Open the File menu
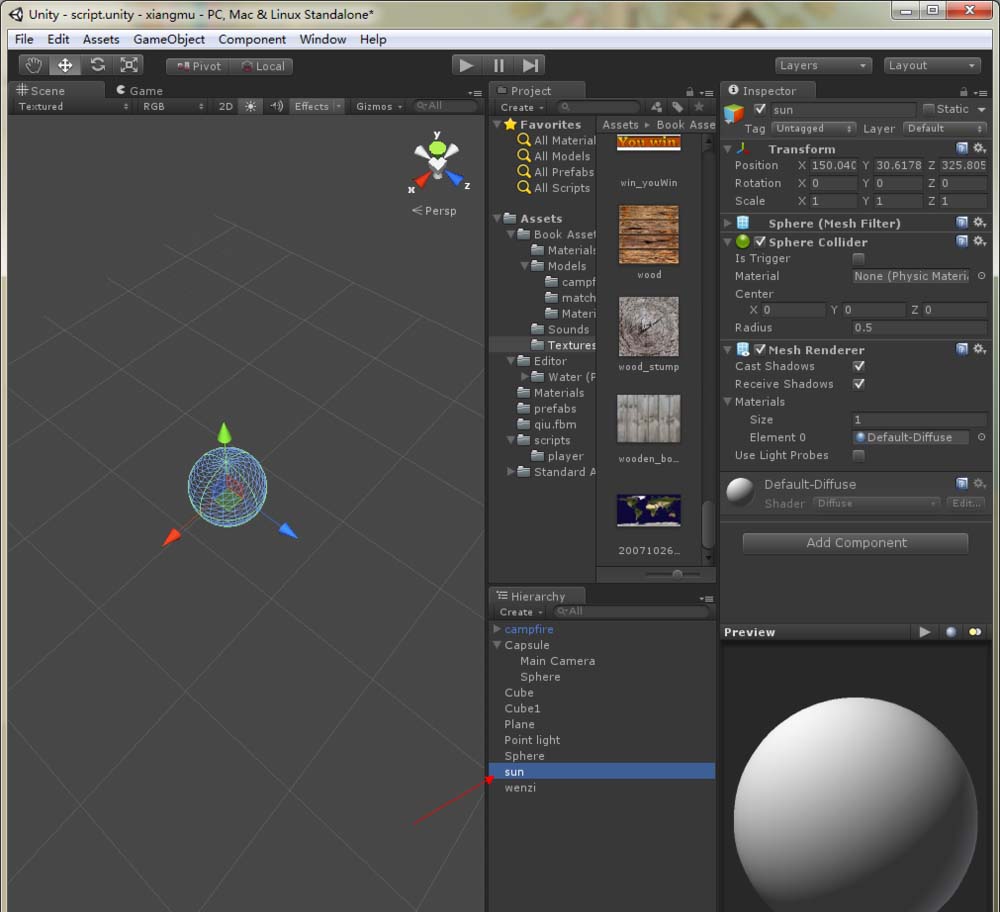The height and width of the screenshot is (912, 1000). 24,39
